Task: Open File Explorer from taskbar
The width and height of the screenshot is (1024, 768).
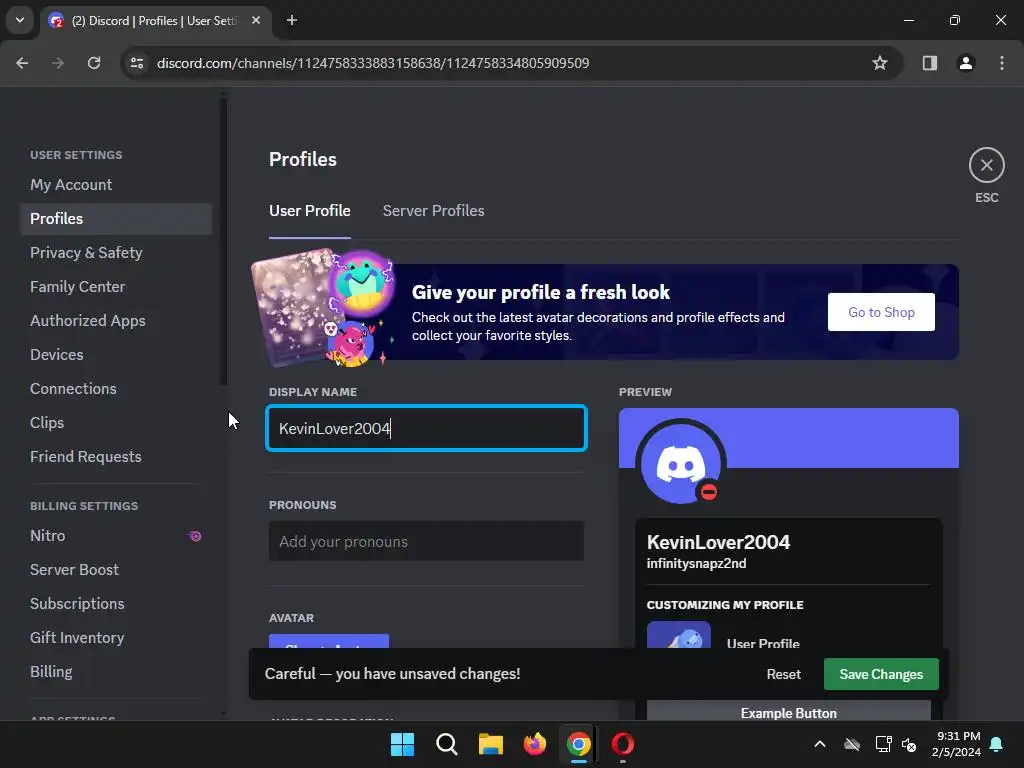Action: click(x=490, y=744)
